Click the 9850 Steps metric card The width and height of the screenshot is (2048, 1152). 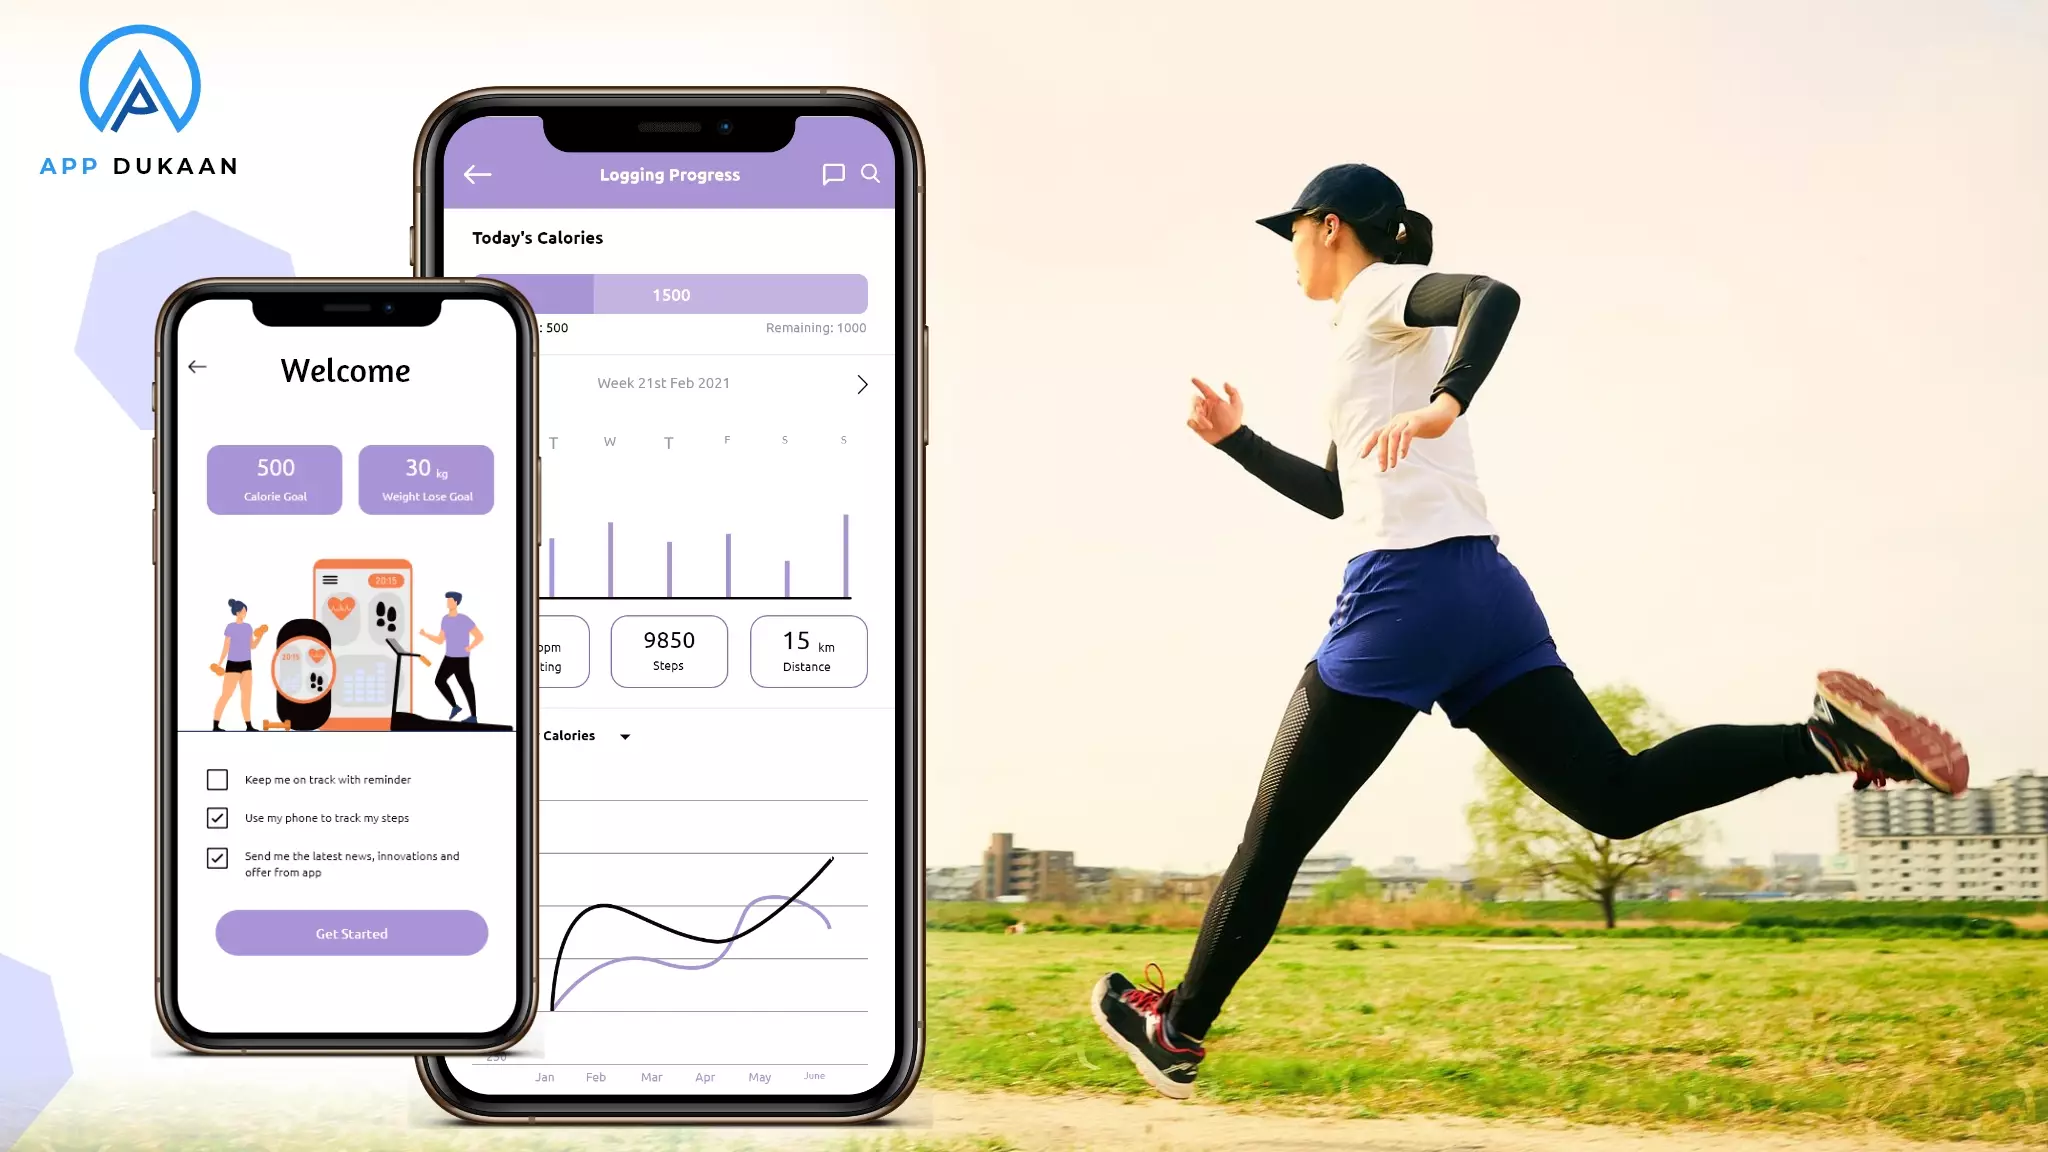[668, 650]
